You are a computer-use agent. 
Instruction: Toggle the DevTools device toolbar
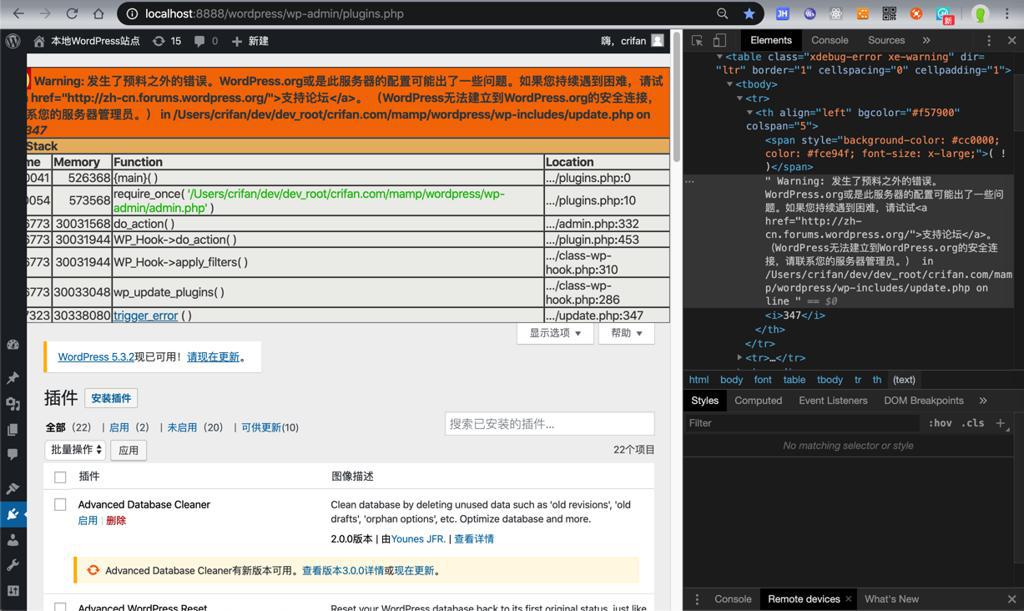coord(720,40)
